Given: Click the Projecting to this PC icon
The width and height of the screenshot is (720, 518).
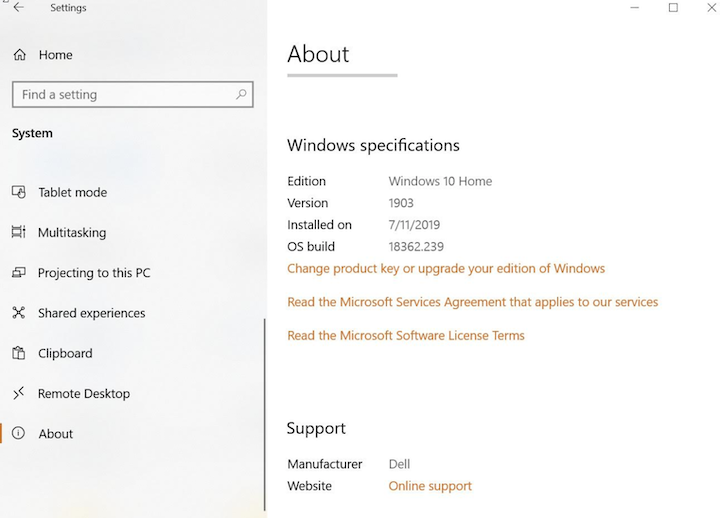Looking at the screenshot, I should (18, 273).
